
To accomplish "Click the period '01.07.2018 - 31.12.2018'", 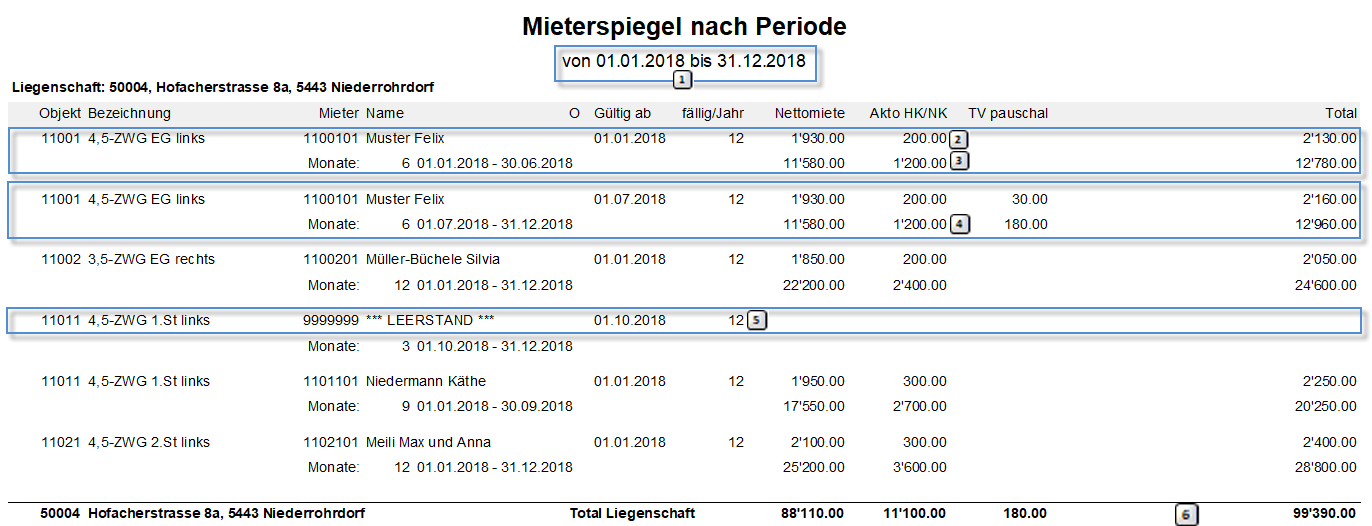I will point(495,224).
